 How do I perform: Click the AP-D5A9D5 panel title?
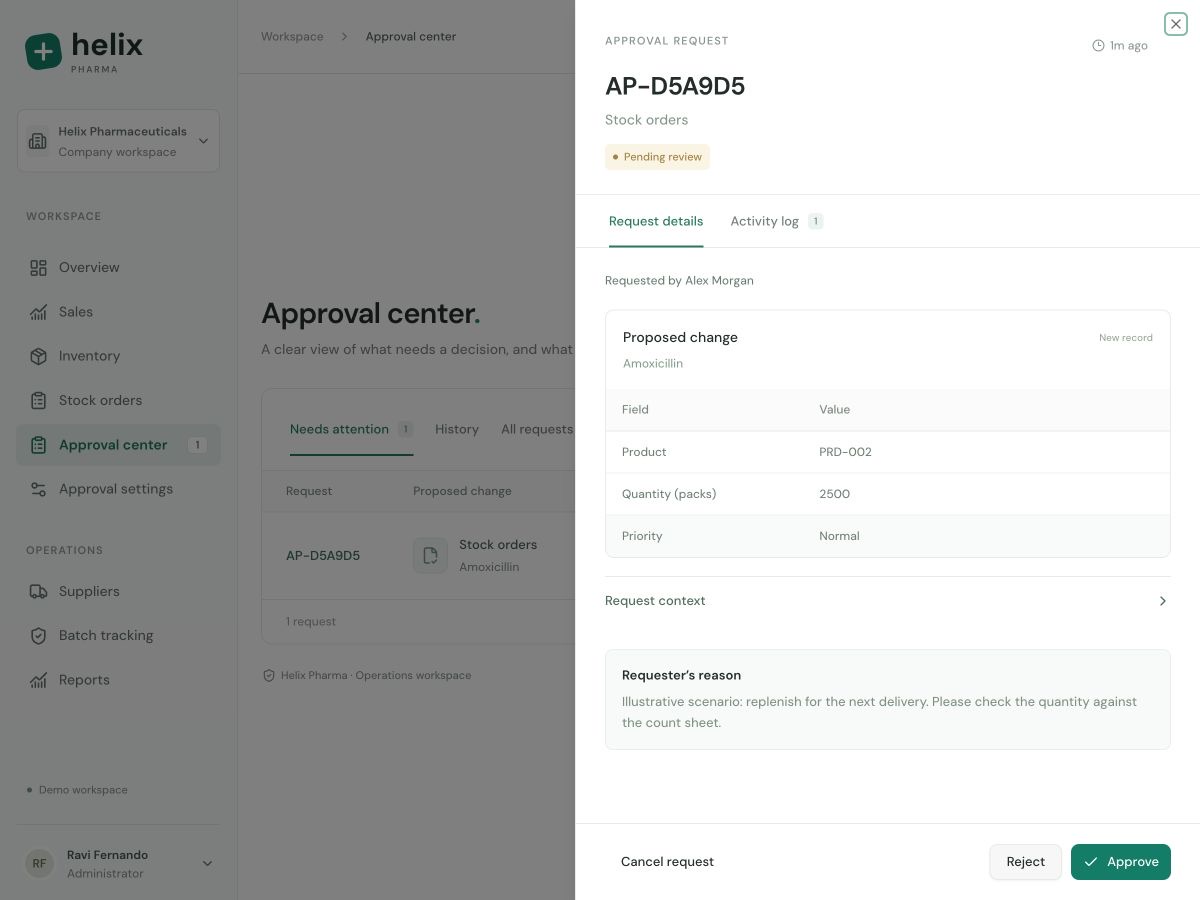(675, 86)
